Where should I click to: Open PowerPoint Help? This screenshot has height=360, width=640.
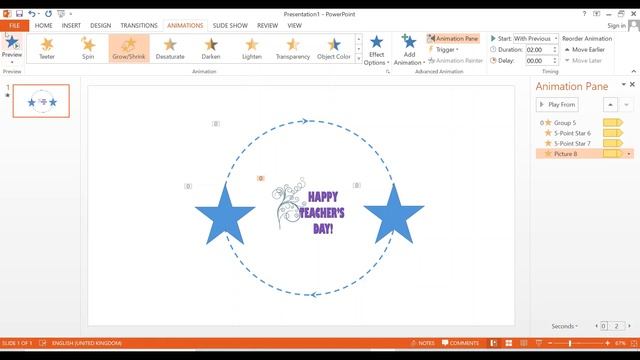584,14
